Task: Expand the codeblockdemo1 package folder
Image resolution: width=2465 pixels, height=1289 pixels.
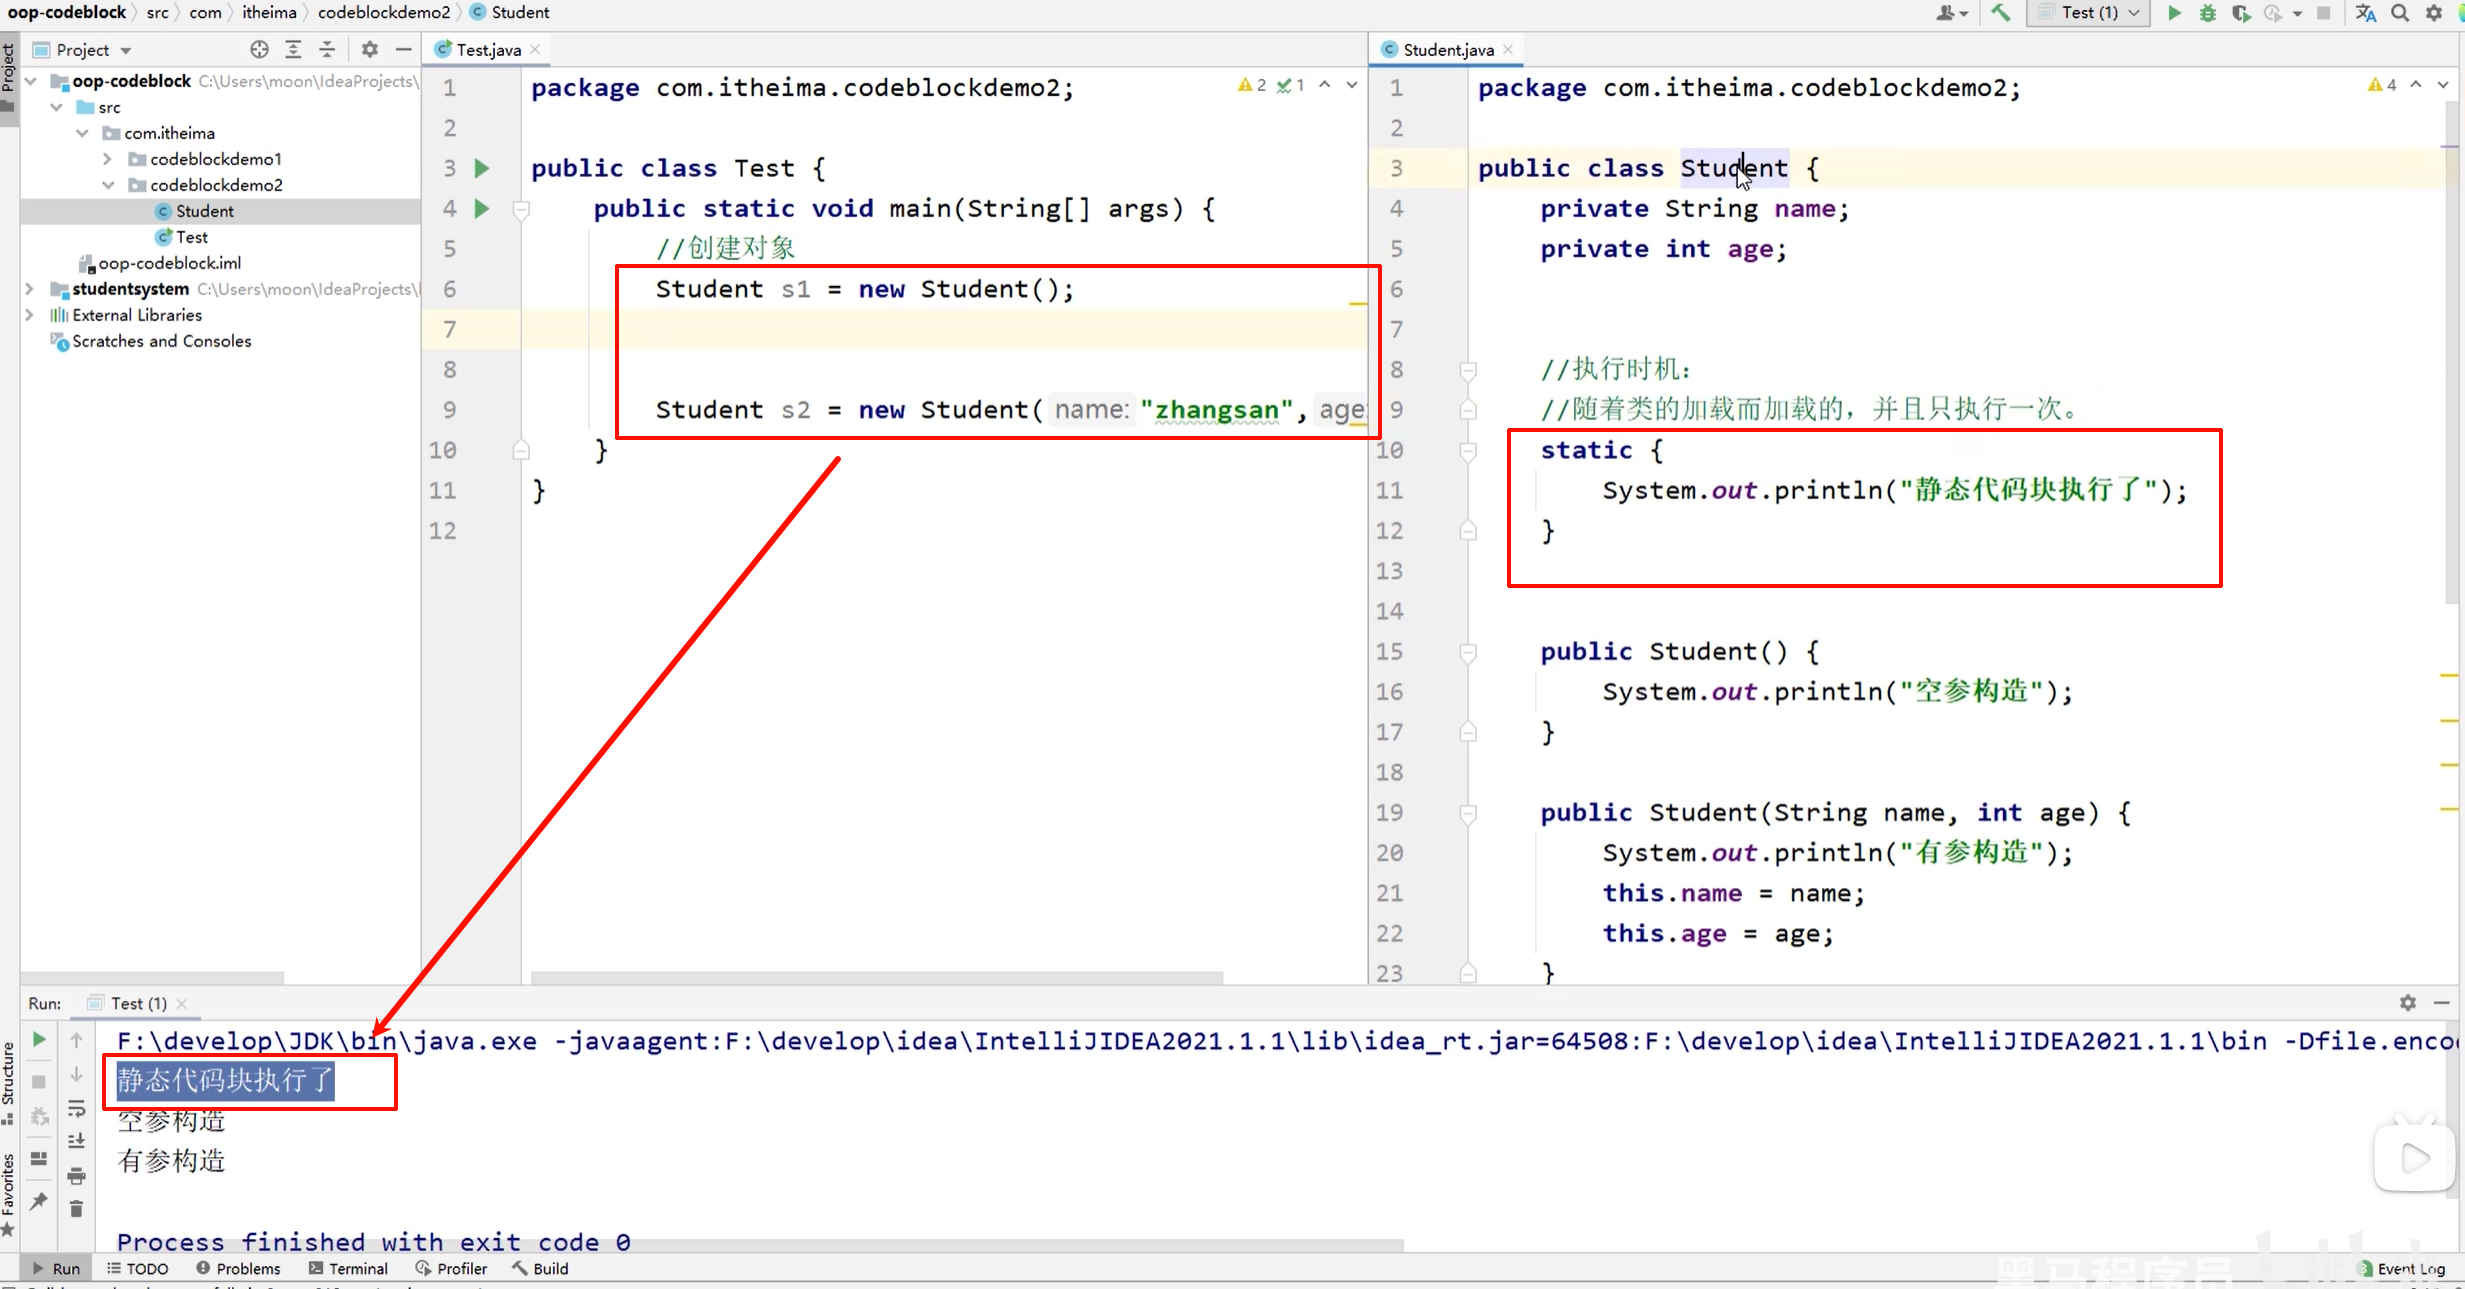Action: tap(107, 159)
